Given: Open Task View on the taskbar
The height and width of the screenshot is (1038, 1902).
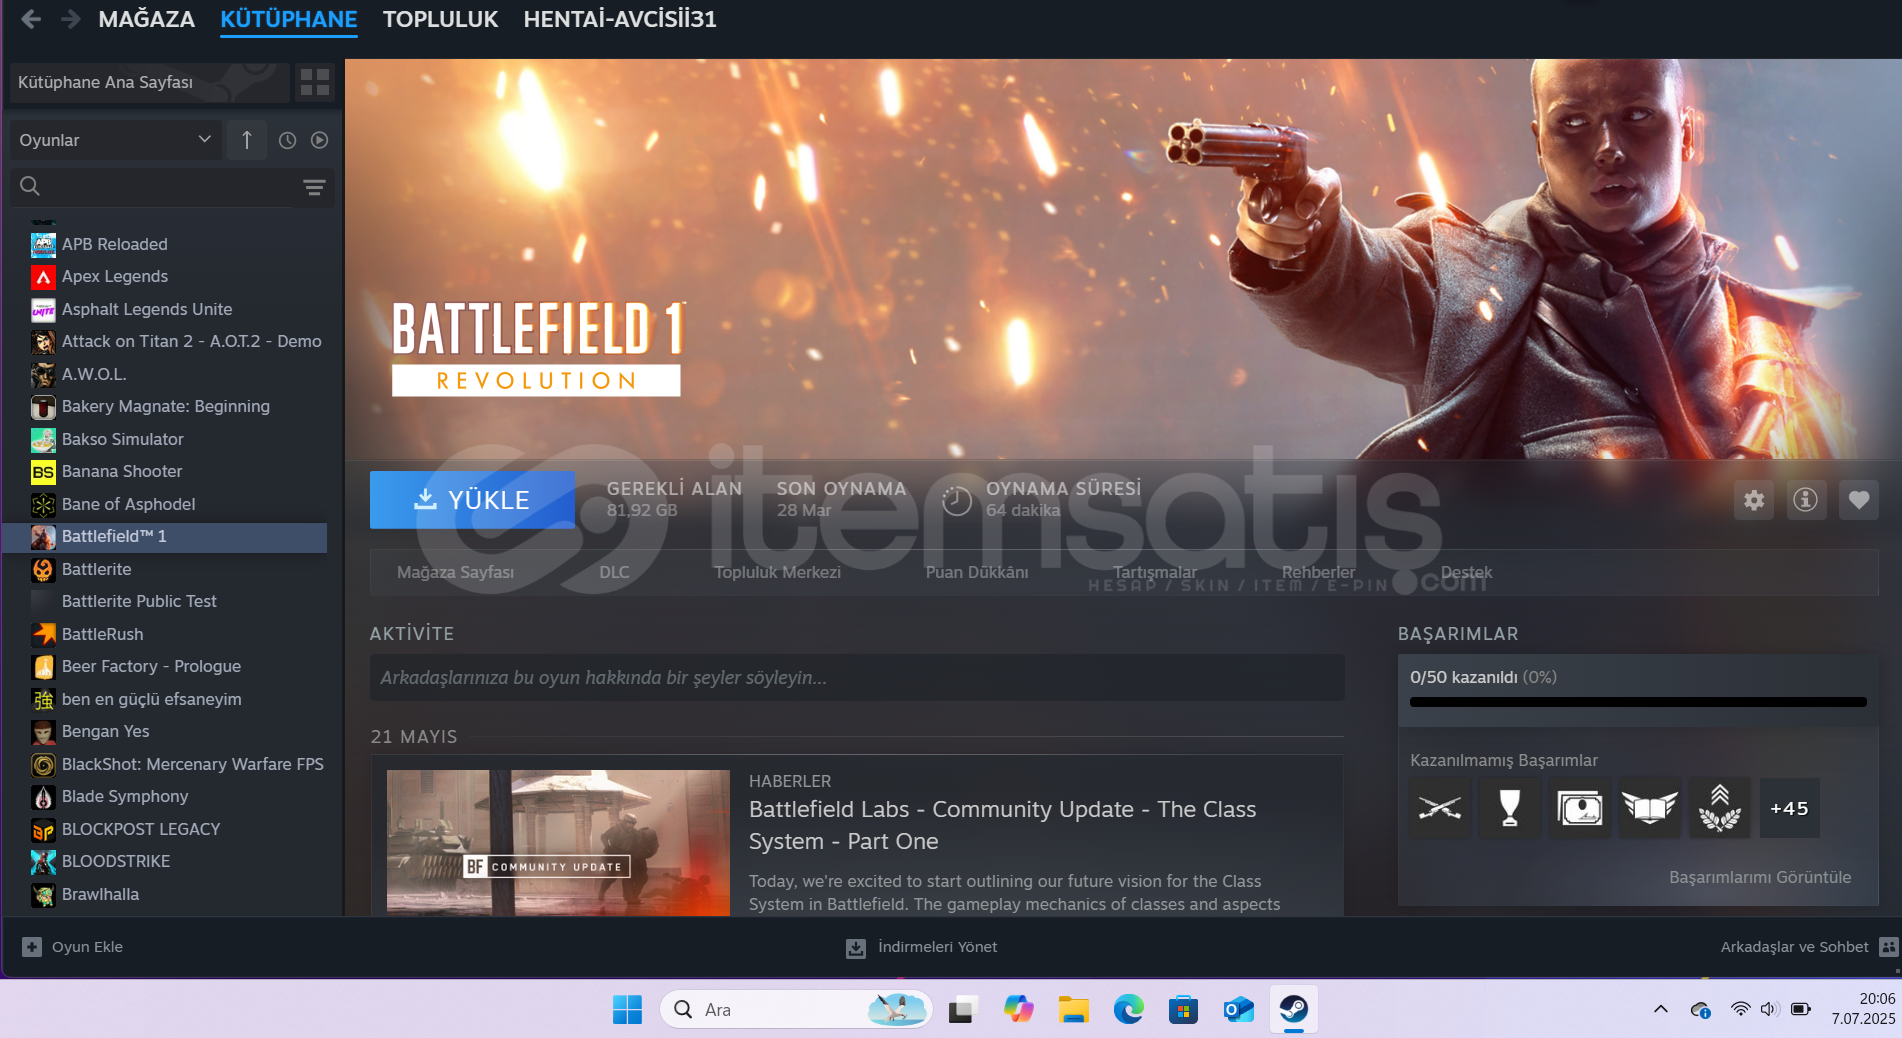Looking at the screenshot, I should [x=962, y=1010].
